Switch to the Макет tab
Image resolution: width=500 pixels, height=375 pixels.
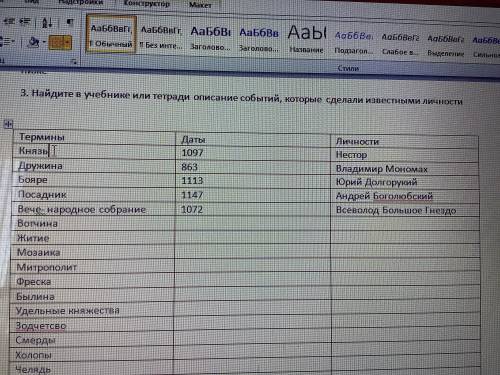click(x=200, y=5)
